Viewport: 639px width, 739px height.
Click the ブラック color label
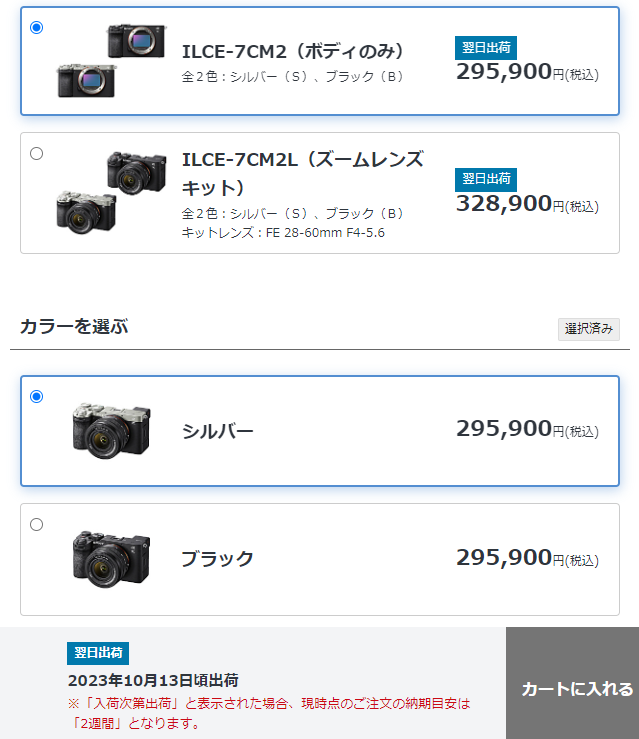(x=217, y=559)
